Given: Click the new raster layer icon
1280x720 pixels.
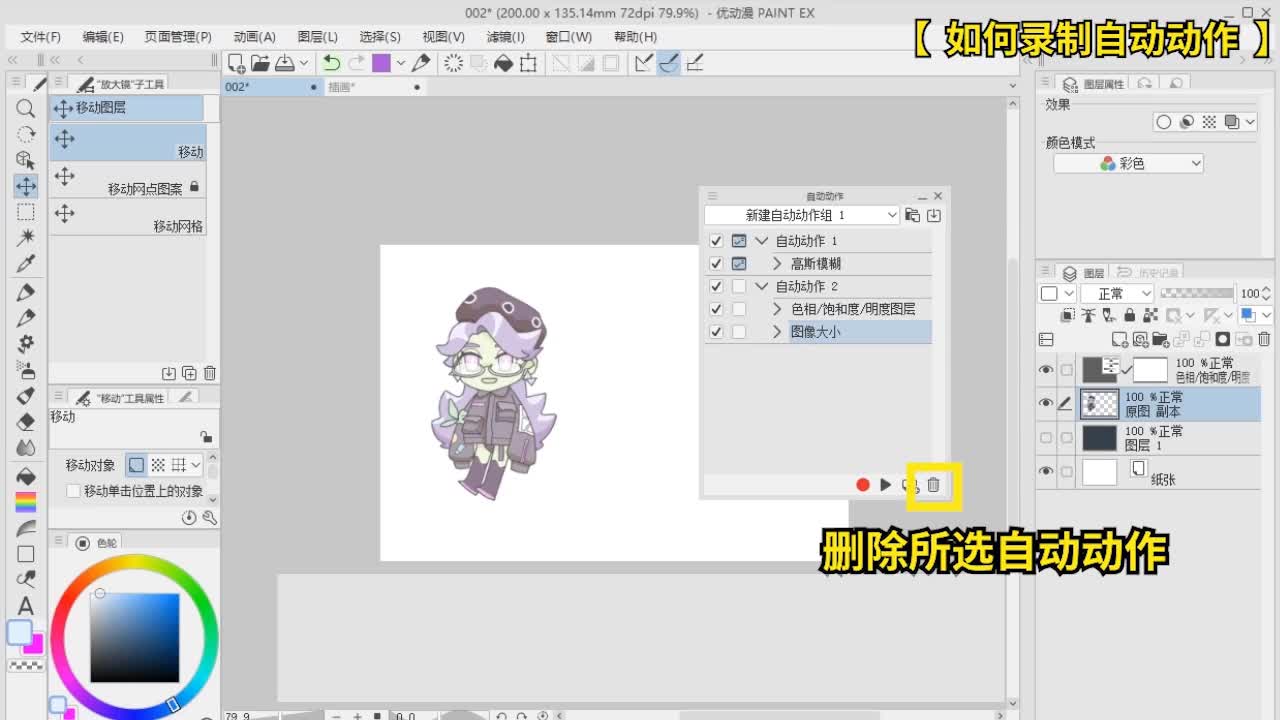Looking at the screenshot, I should point(1120,340).
